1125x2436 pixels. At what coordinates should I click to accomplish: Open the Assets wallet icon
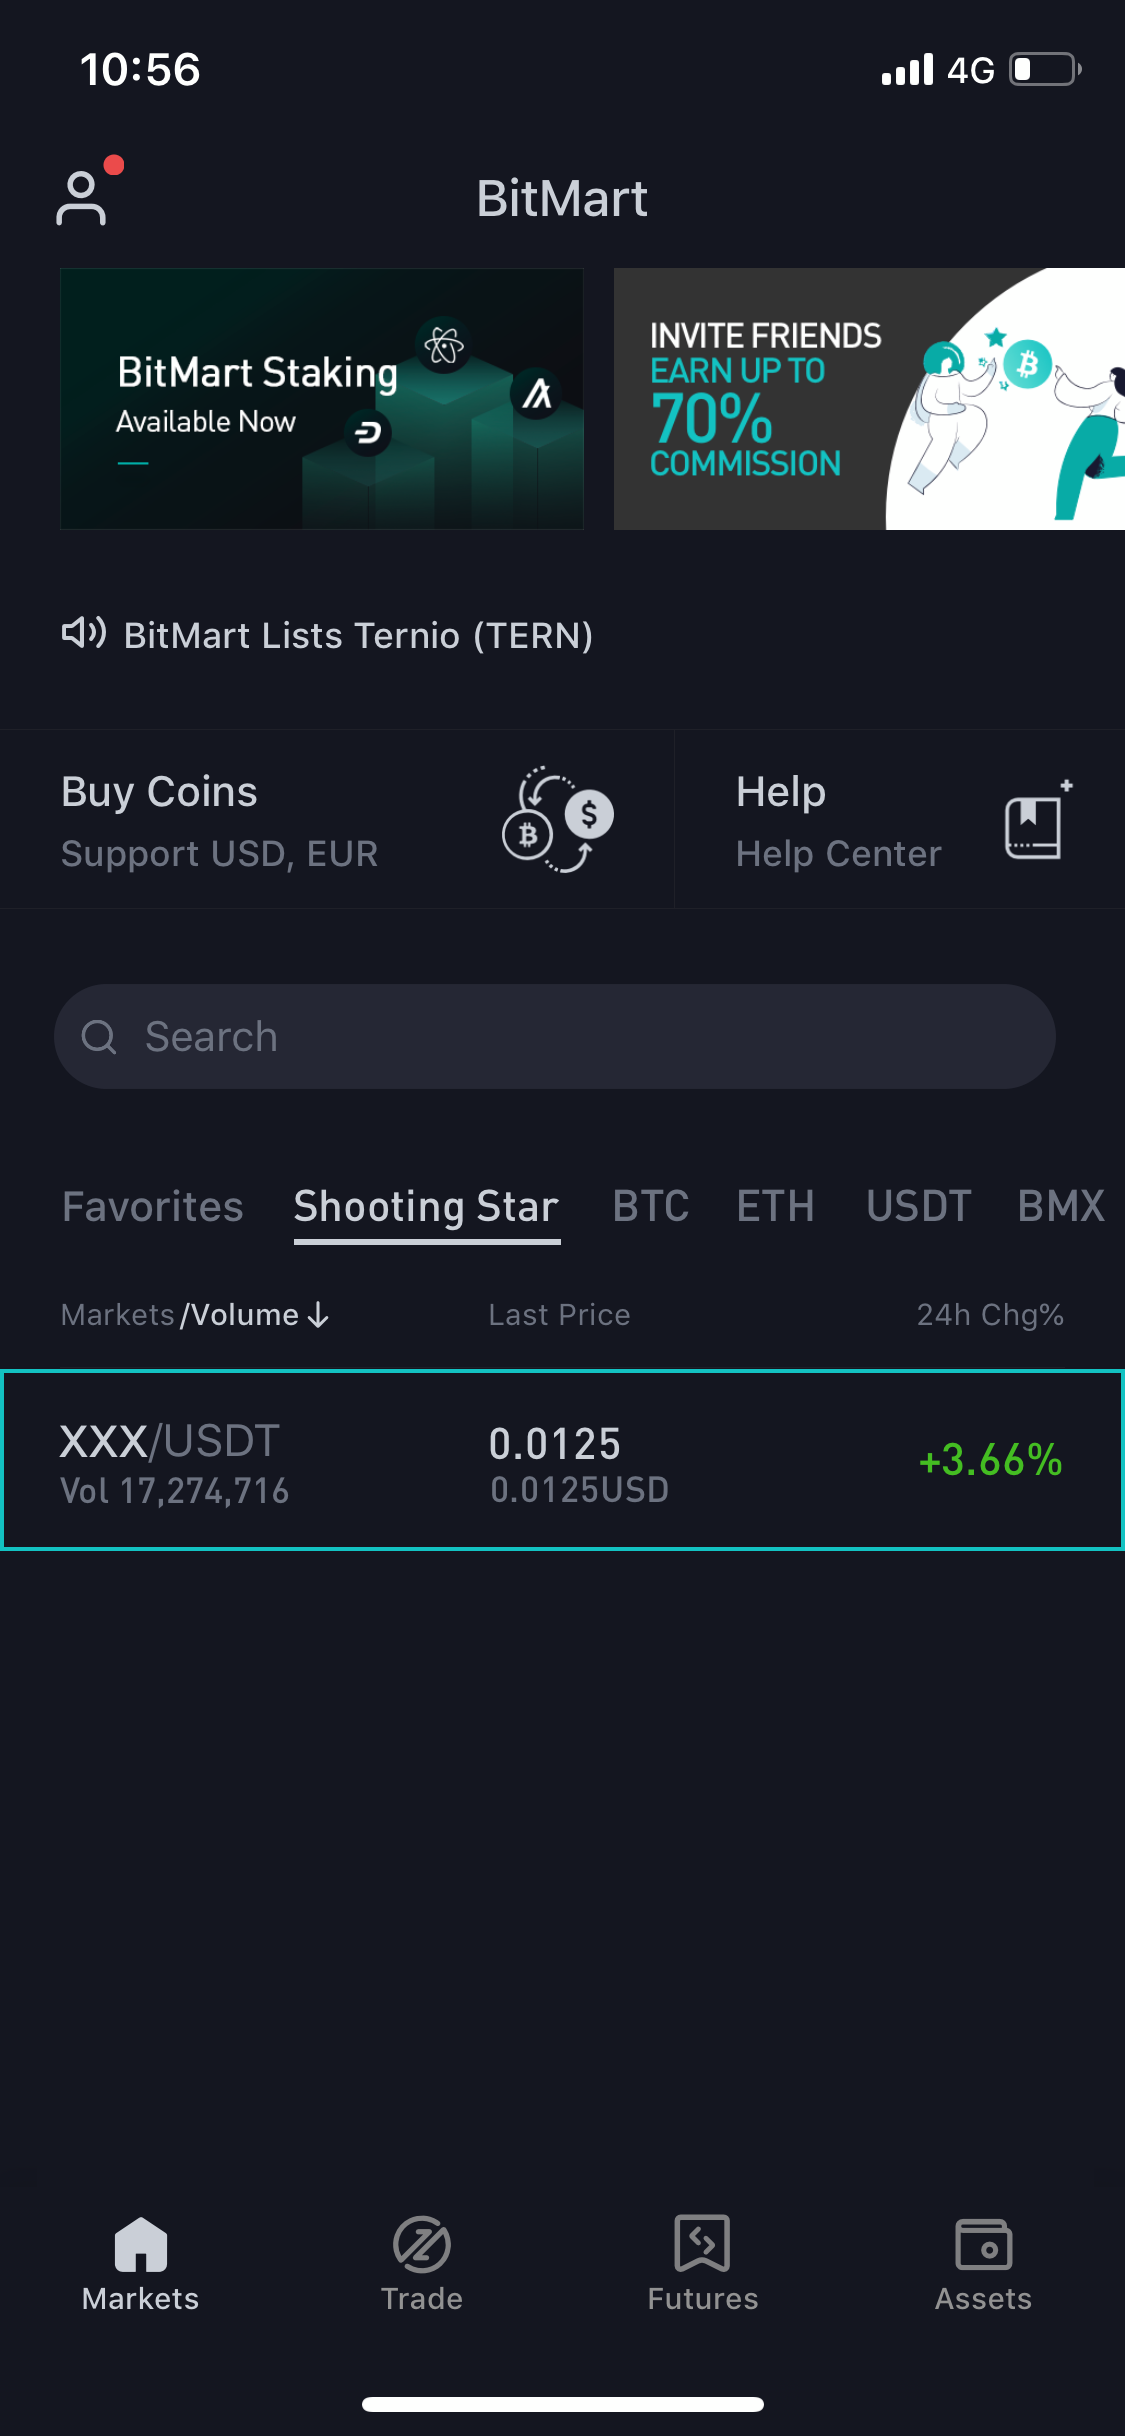[984, 2243]
